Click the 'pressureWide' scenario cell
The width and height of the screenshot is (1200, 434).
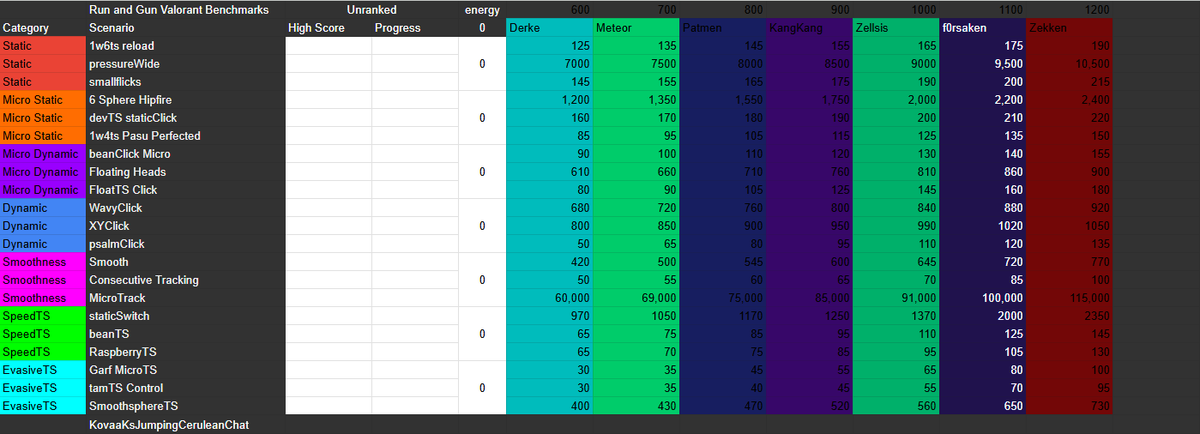(185, 63)
